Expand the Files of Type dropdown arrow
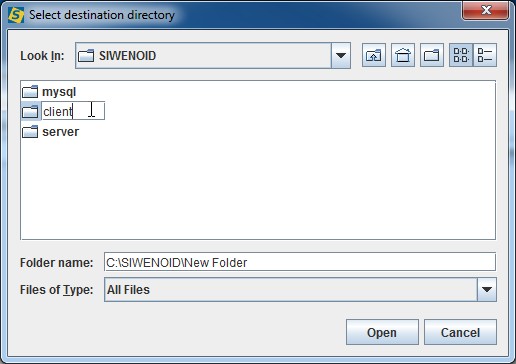This screenshot has height=364, width=516. (x=487, y=289)
